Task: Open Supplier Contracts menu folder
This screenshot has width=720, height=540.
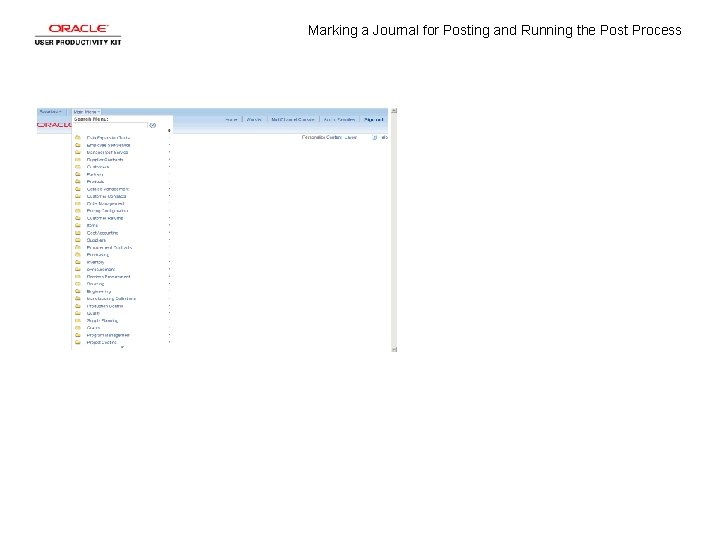Action: (x=105, y=159)
